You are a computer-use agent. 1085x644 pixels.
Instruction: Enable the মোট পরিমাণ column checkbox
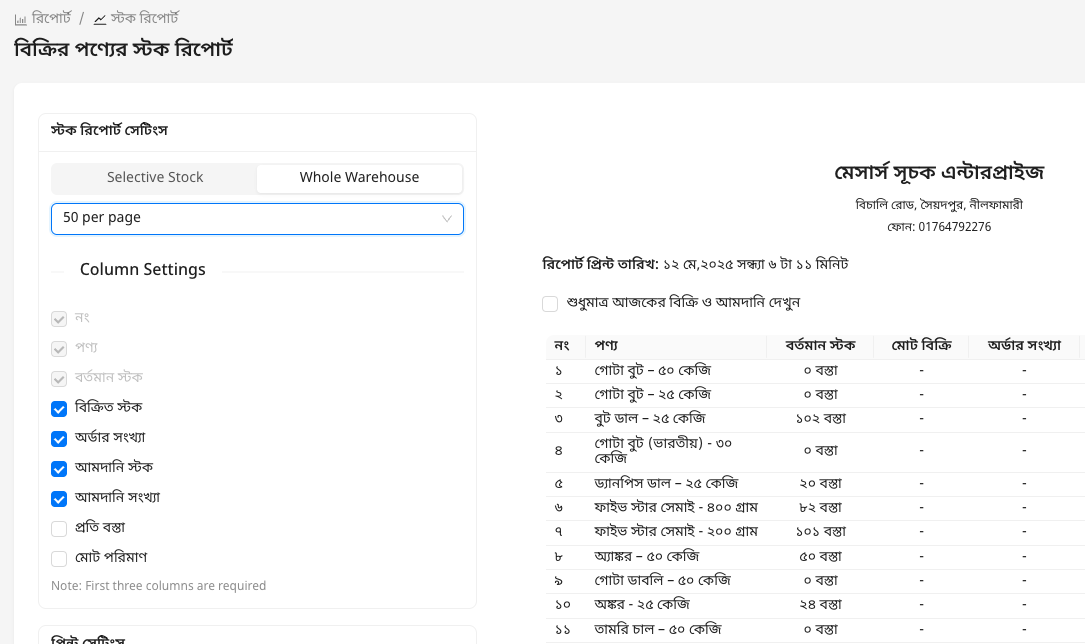pyautogui.click(x=59, y=558)
